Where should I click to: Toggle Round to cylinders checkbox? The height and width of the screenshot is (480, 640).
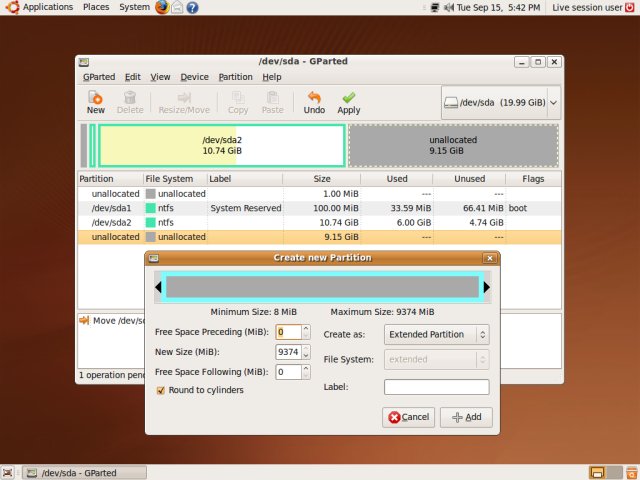(161, 390)
